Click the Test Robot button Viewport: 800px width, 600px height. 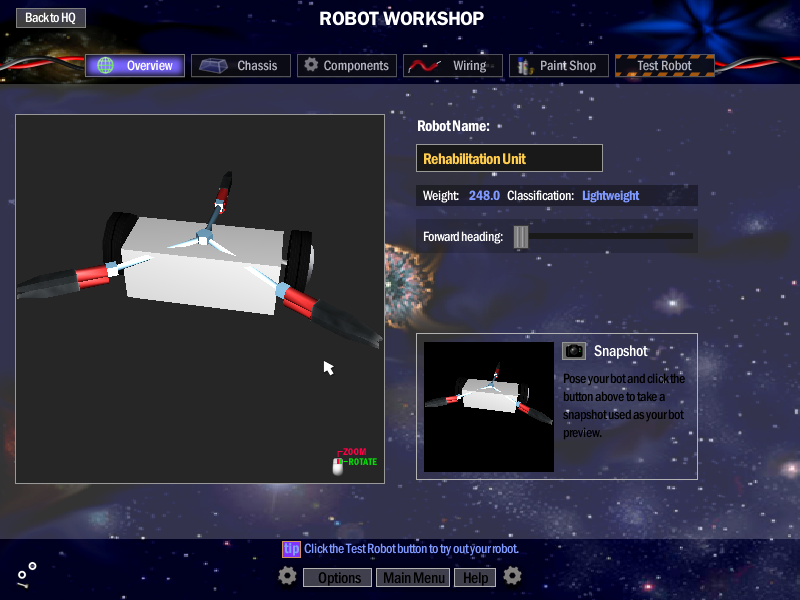[664, 65]
